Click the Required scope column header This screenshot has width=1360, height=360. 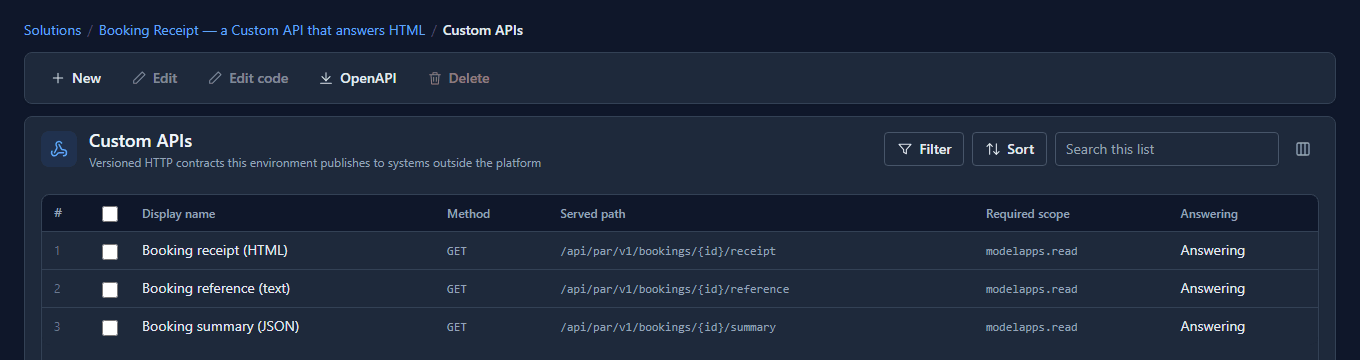(1027, 214)
